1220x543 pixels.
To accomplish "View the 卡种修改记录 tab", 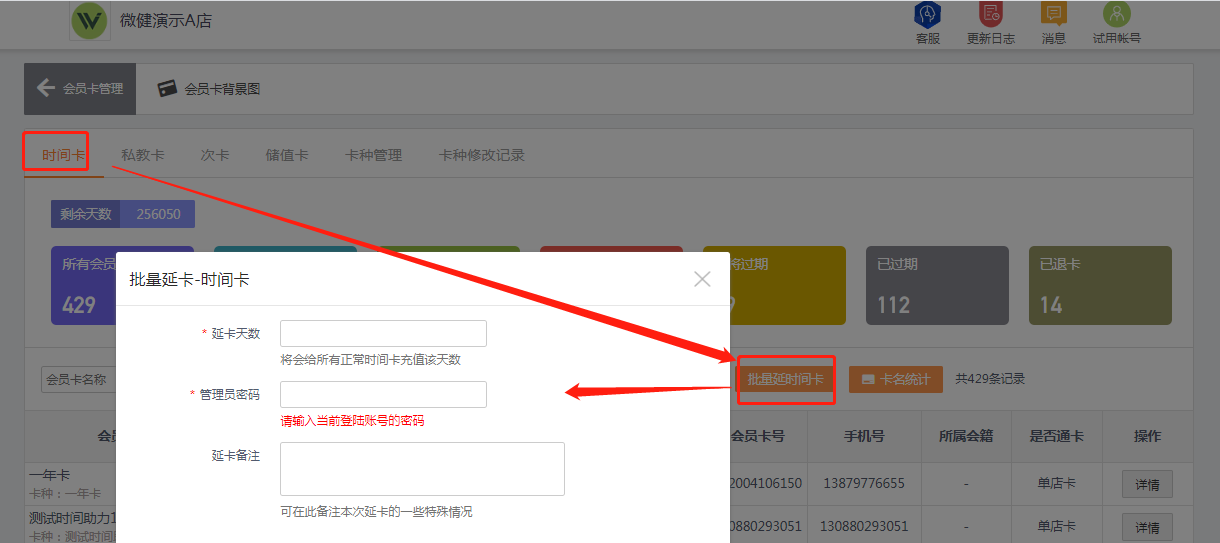I will (481, 155).
